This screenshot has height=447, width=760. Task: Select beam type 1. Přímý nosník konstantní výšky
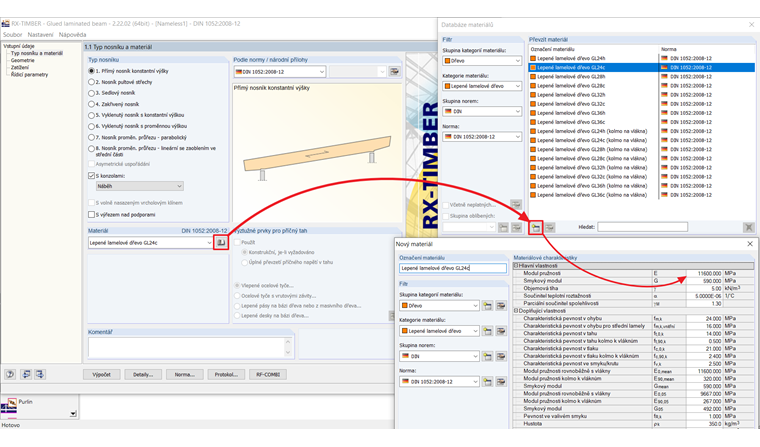[91, 71]
